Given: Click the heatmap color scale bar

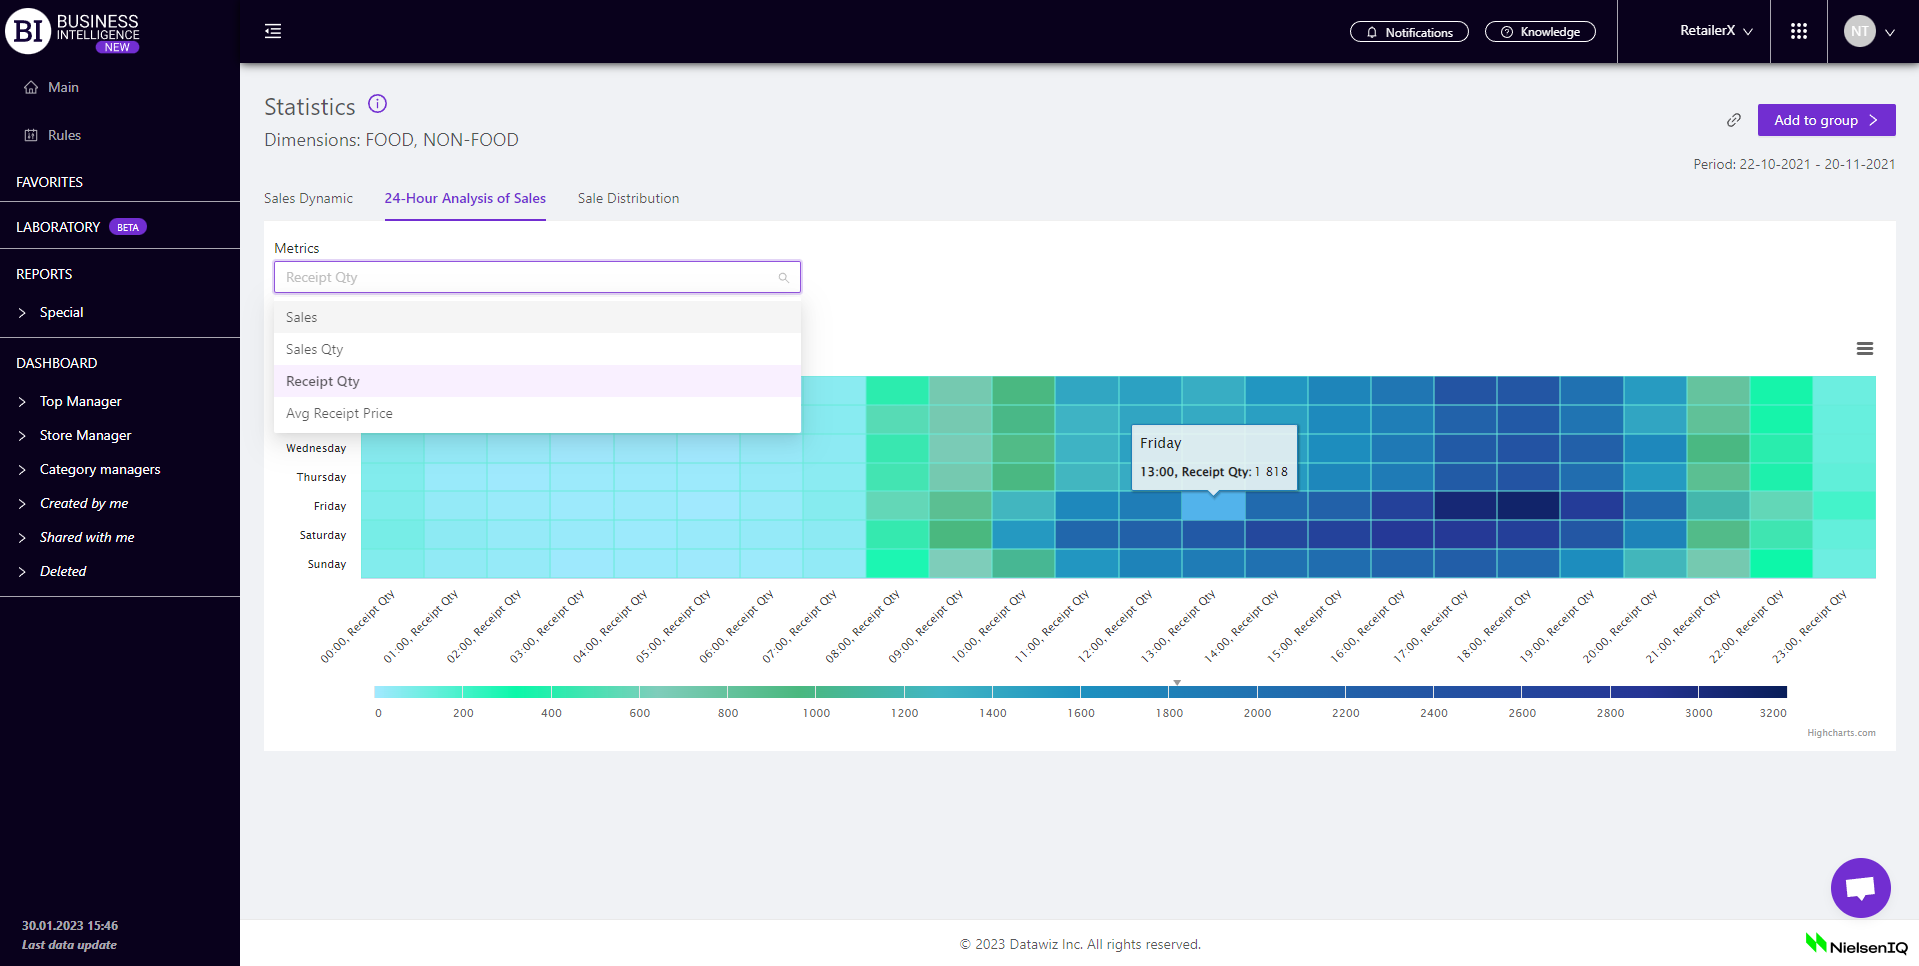Looking at the screenshot, I should (x=1080, y=692).
